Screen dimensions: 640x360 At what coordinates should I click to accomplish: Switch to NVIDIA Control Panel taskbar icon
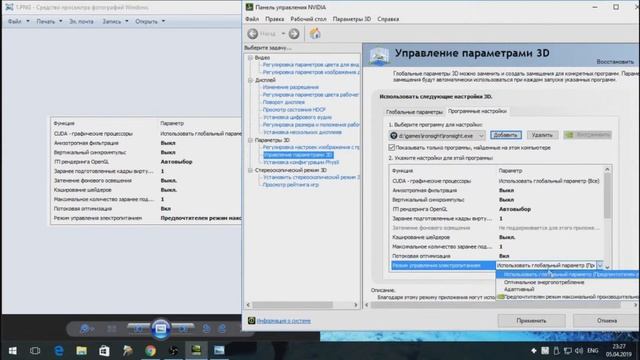point(196,351)
